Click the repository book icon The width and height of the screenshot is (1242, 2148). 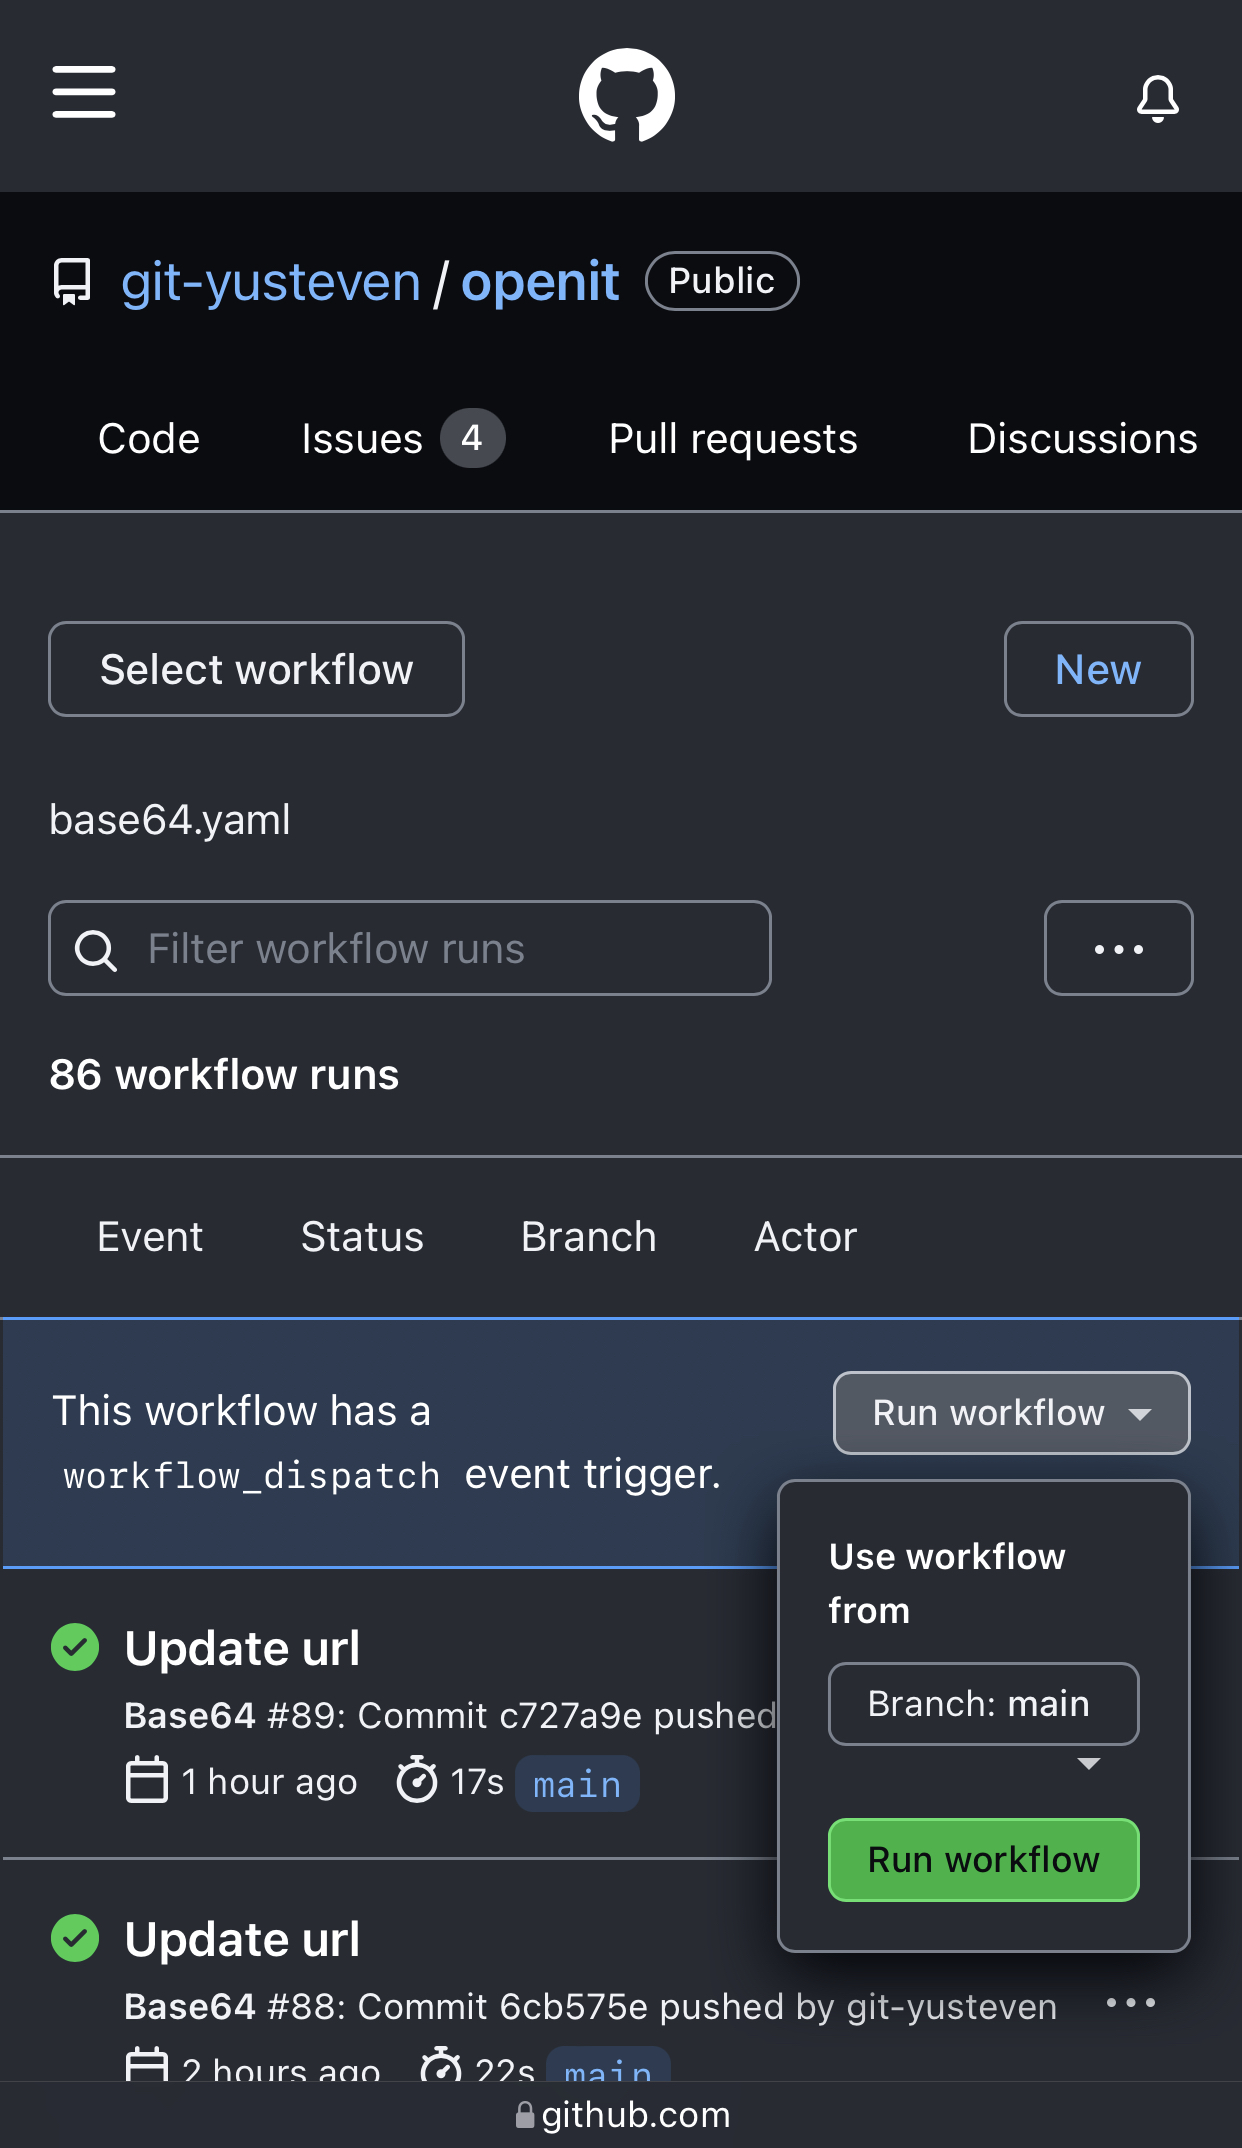pyautogui.click(x=72, y=282)
